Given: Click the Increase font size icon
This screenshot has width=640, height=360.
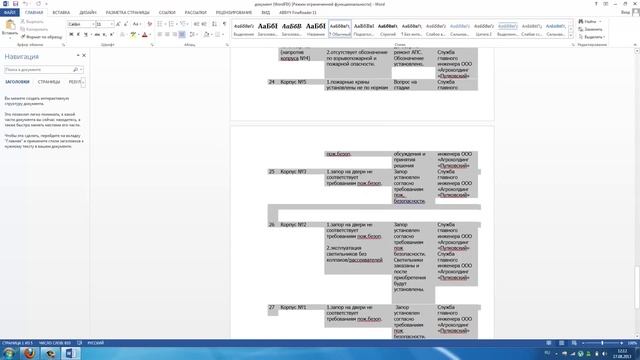Looking at the screenshot, I should 118,24.
